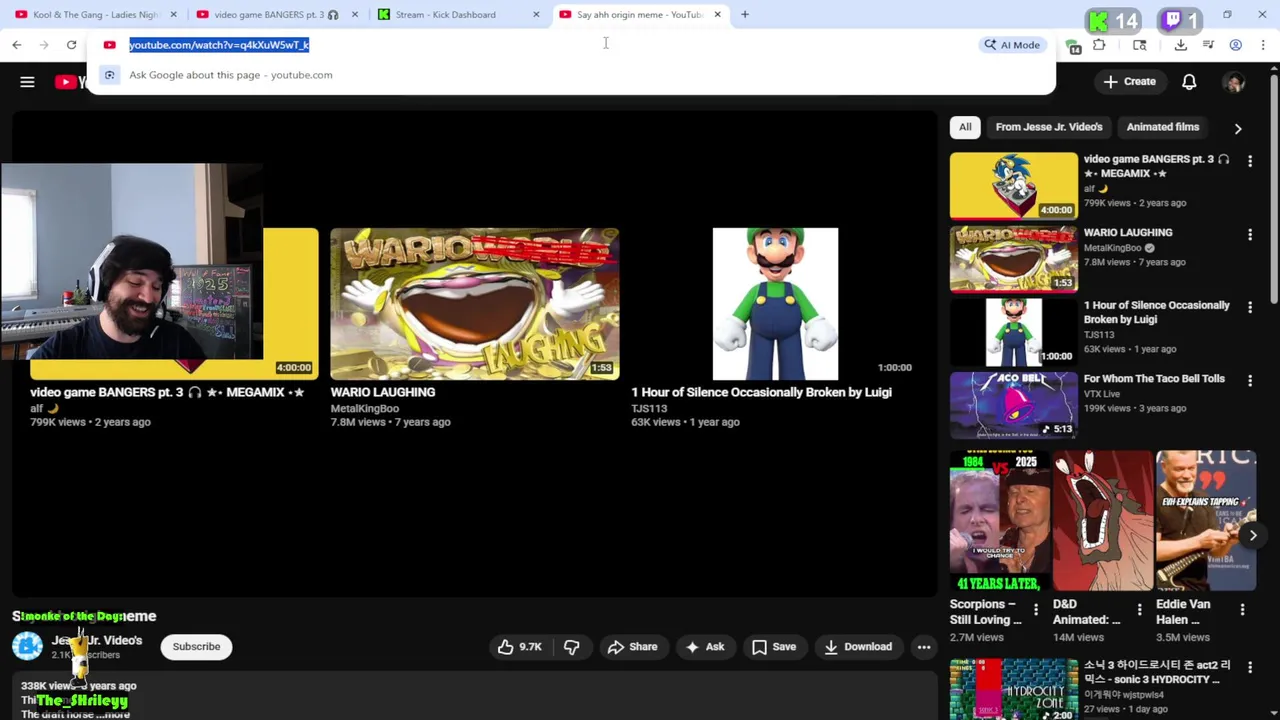
Task: Click the AI Mode button in address bar
Action: click(1012, 45)
